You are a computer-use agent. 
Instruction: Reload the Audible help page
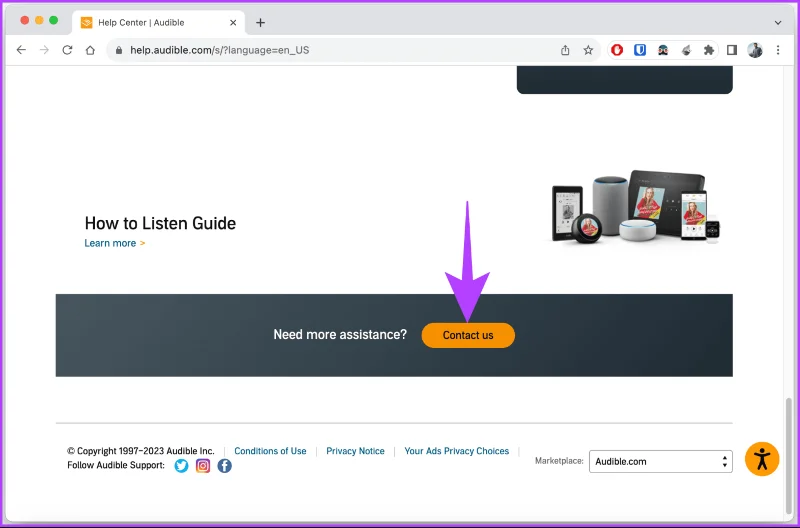(x=67, y=50)
